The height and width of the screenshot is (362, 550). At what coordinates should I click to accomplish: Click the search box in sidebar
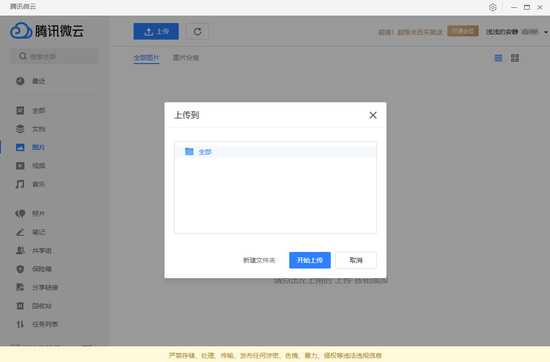(54, 56)
